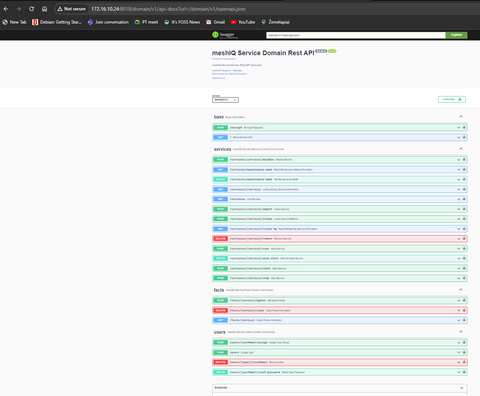480x396 pixels.
Task: Open the meshIQ Support Website link
Action: click(227, 70)
